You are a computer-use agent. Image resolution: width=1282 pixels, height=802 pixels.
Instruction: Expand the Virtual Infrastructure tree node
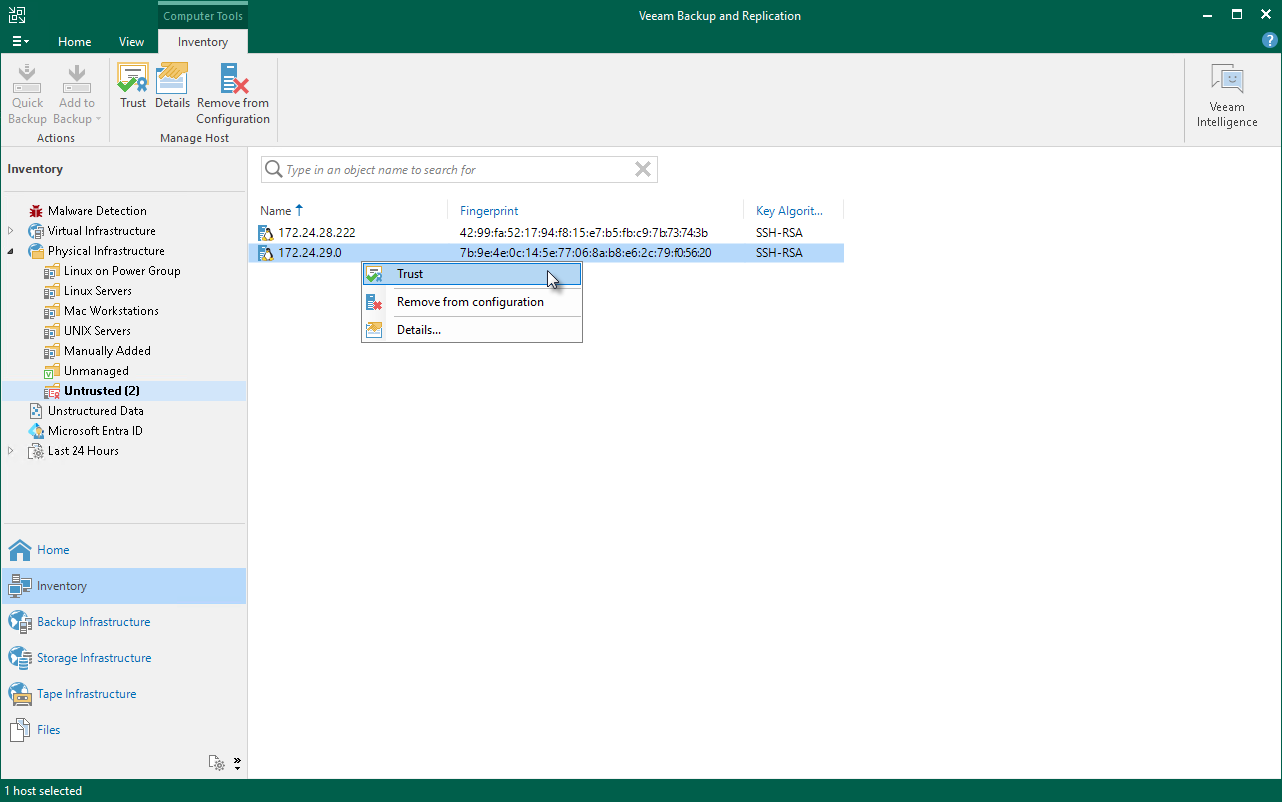click(x=12, y=231)
